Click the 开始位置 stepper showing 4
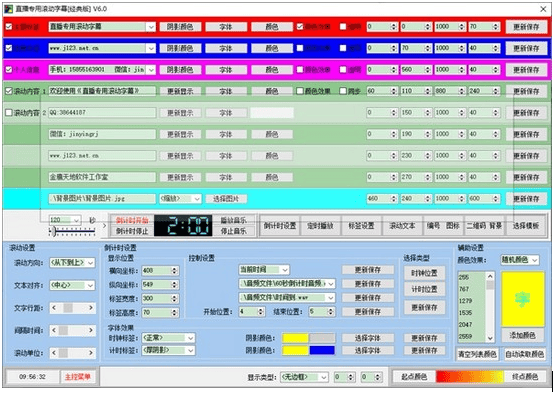The height and width of the screenshot is (394, 555). (252, 312)
